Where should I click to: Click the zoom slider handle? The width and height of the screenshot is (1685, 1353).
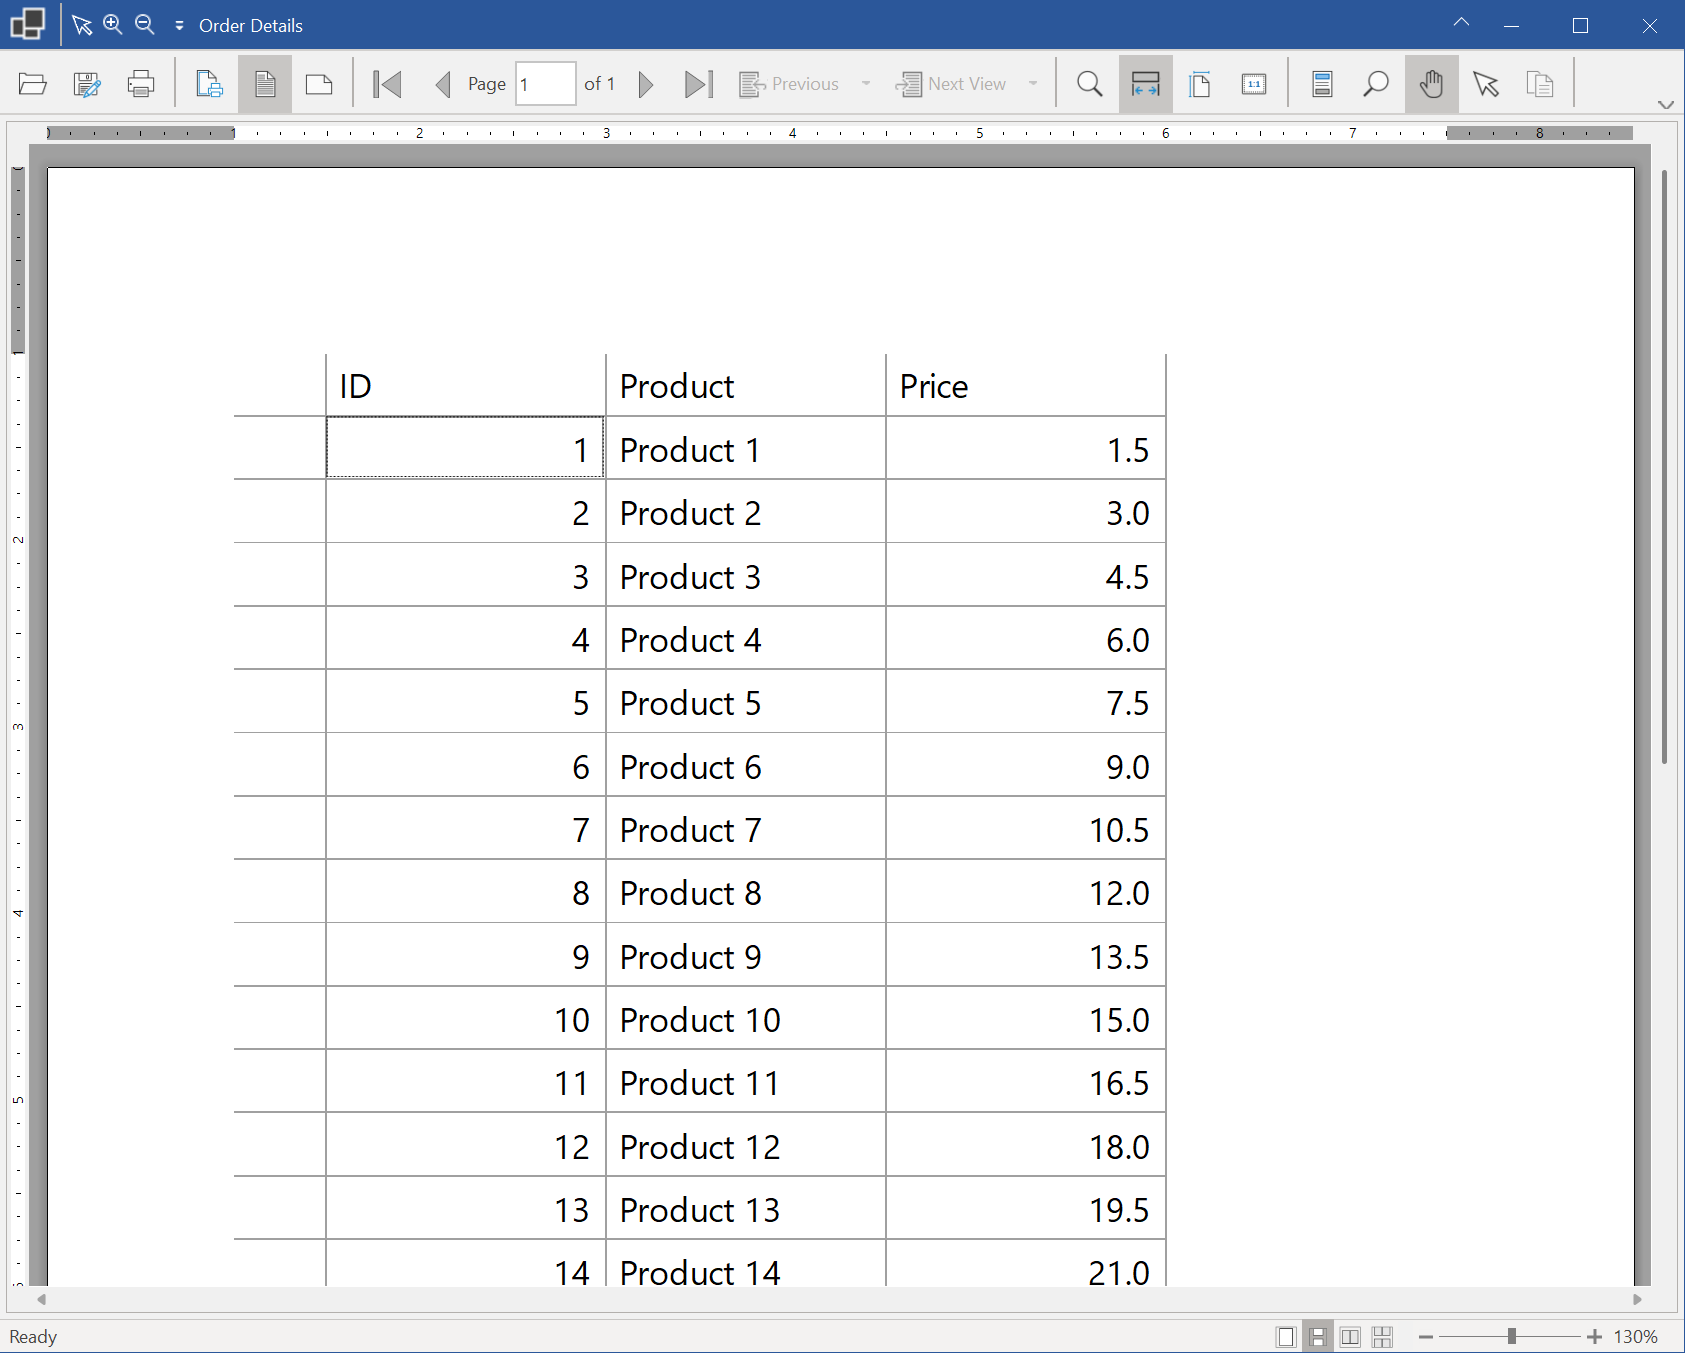click(x=1512, y=1337)
